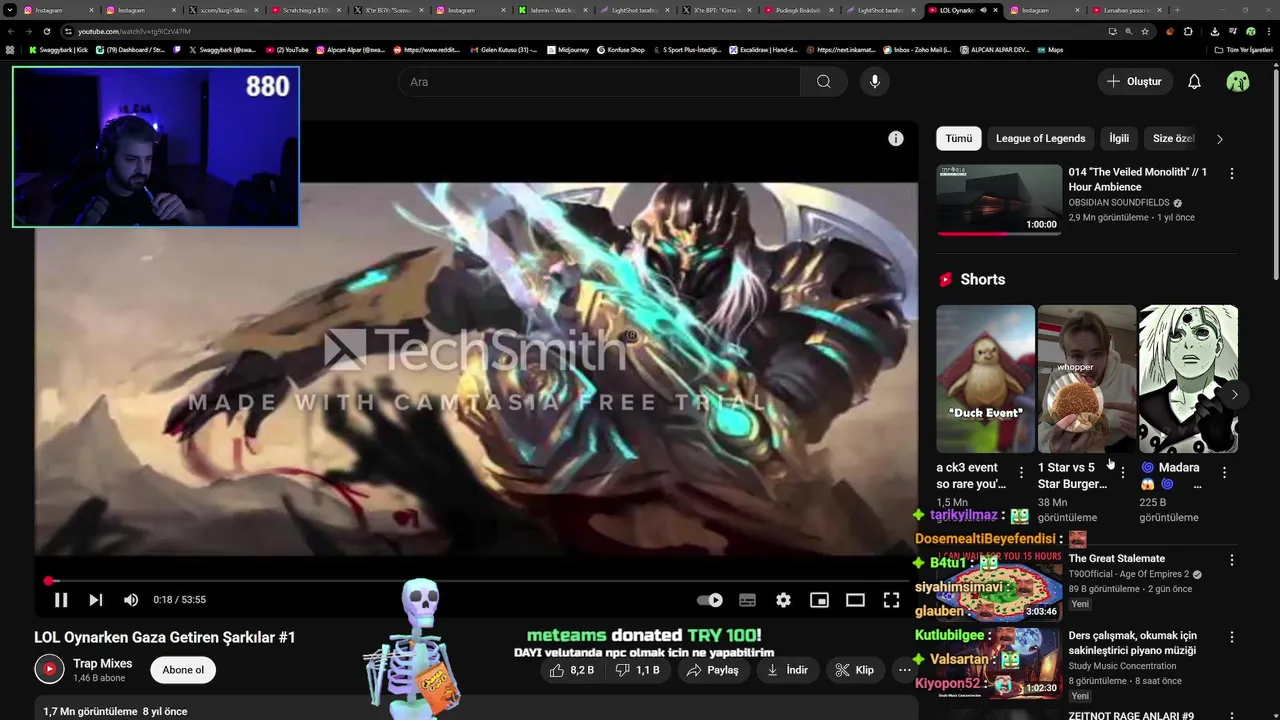Switch to miniplayer mode
This screenshot has width=1280, height=720.
point(819,600)
